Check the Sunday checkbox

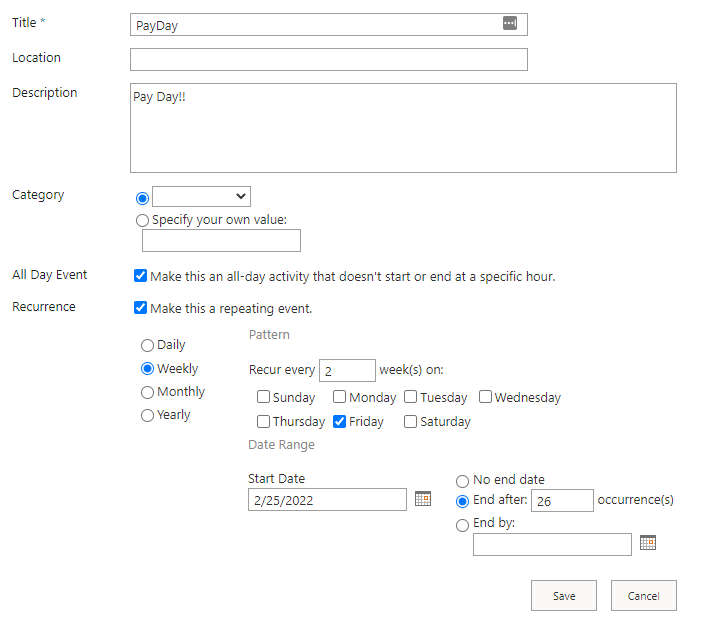(x=263, y=397)
